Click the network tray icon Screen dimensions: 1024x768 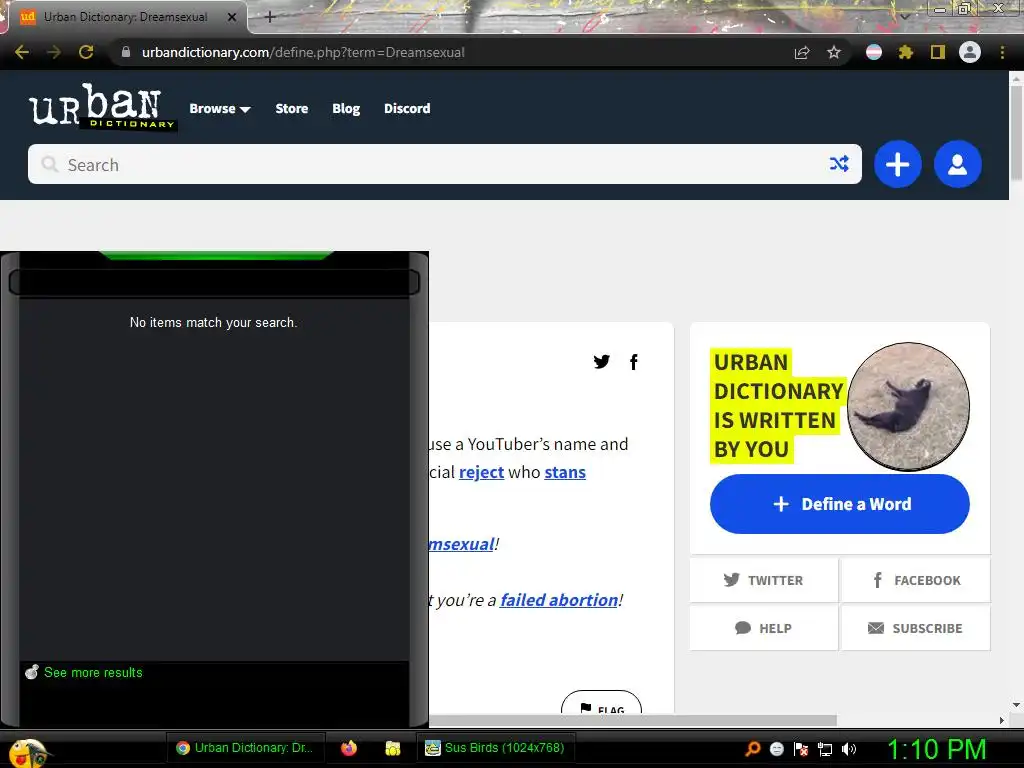(x=825, y=750)
